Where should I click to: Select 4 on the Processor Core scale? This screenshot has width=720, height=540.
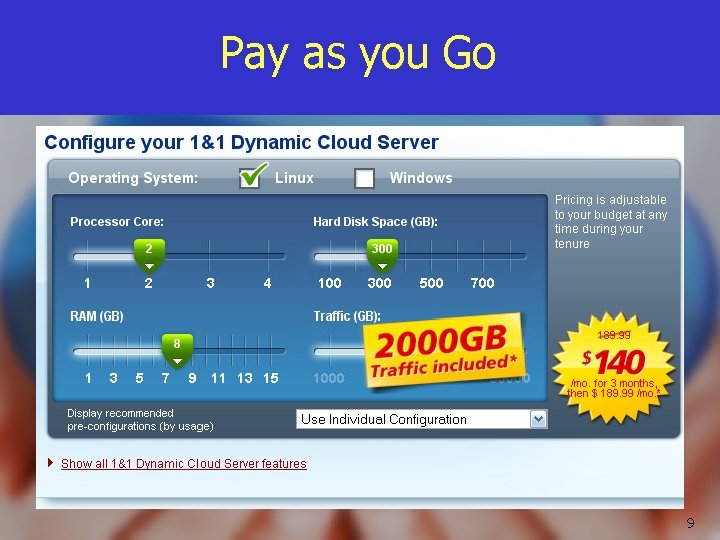pos(267,283)
